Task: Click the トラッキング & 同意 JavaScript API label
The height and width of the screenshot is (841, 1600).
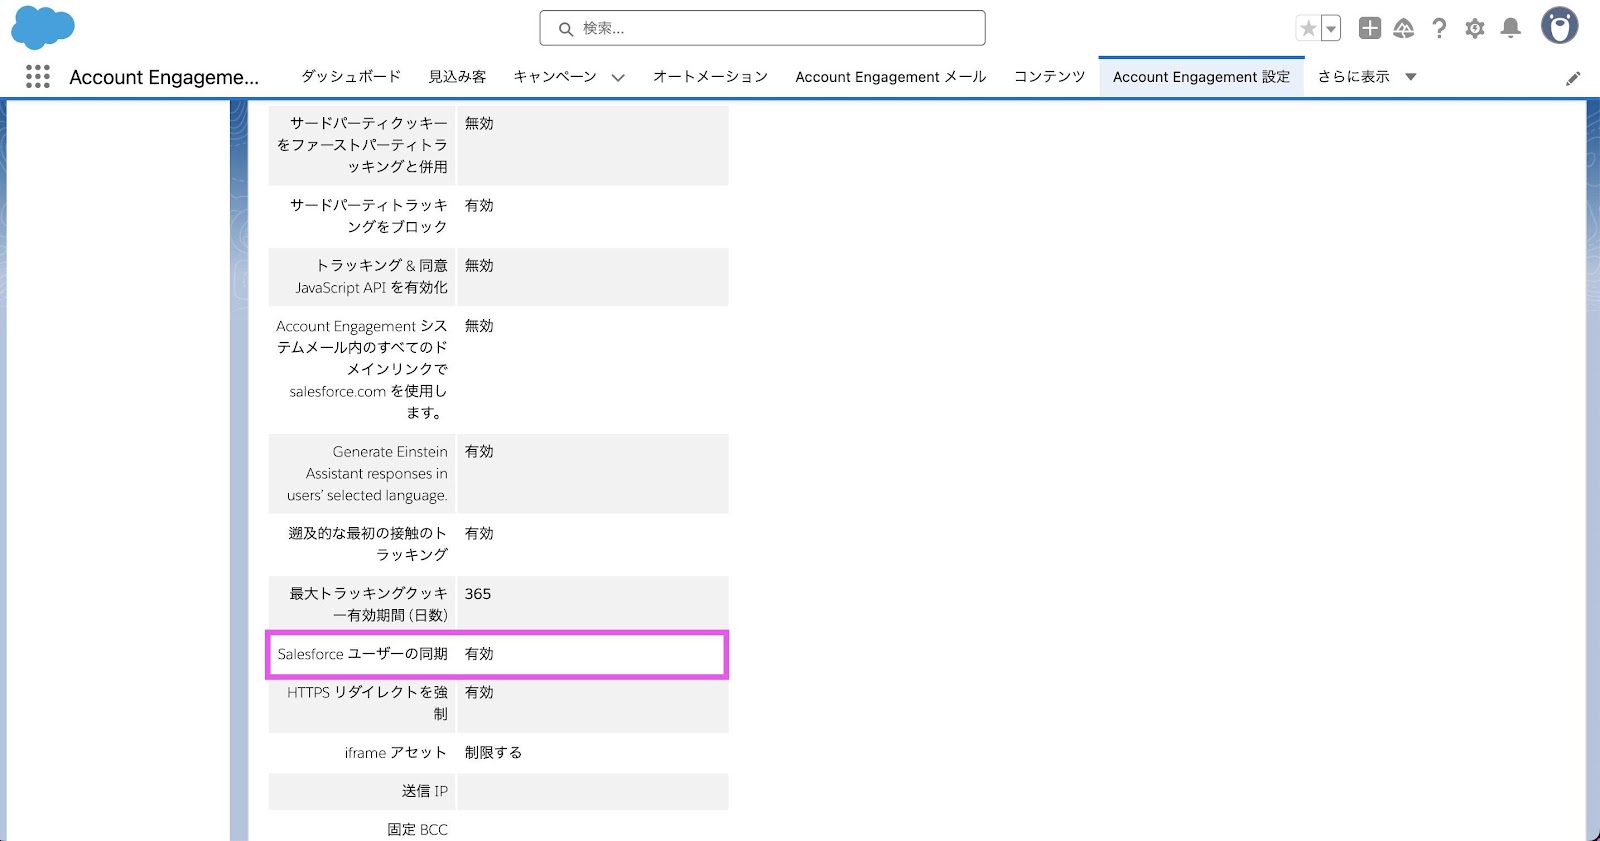Action: coord(371,276)
